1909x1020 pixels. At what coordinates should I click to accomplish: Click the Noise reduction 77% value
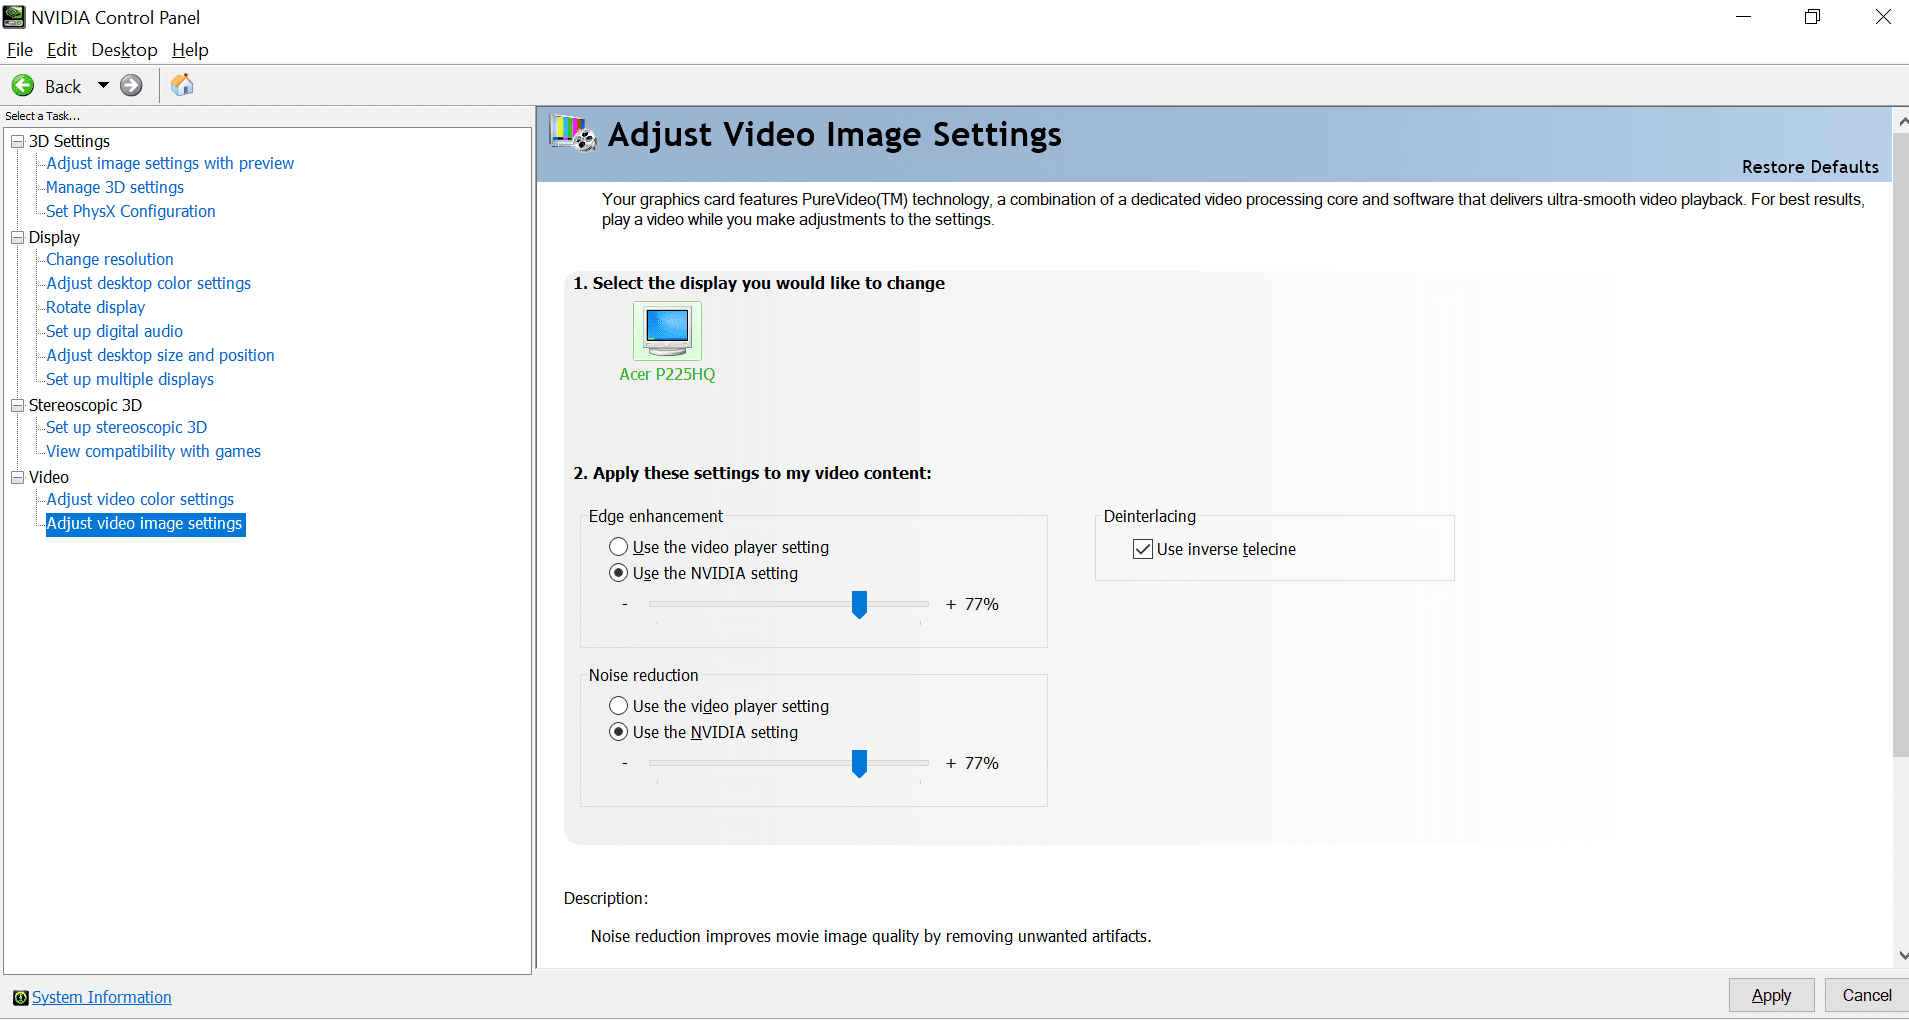point(982,763)
